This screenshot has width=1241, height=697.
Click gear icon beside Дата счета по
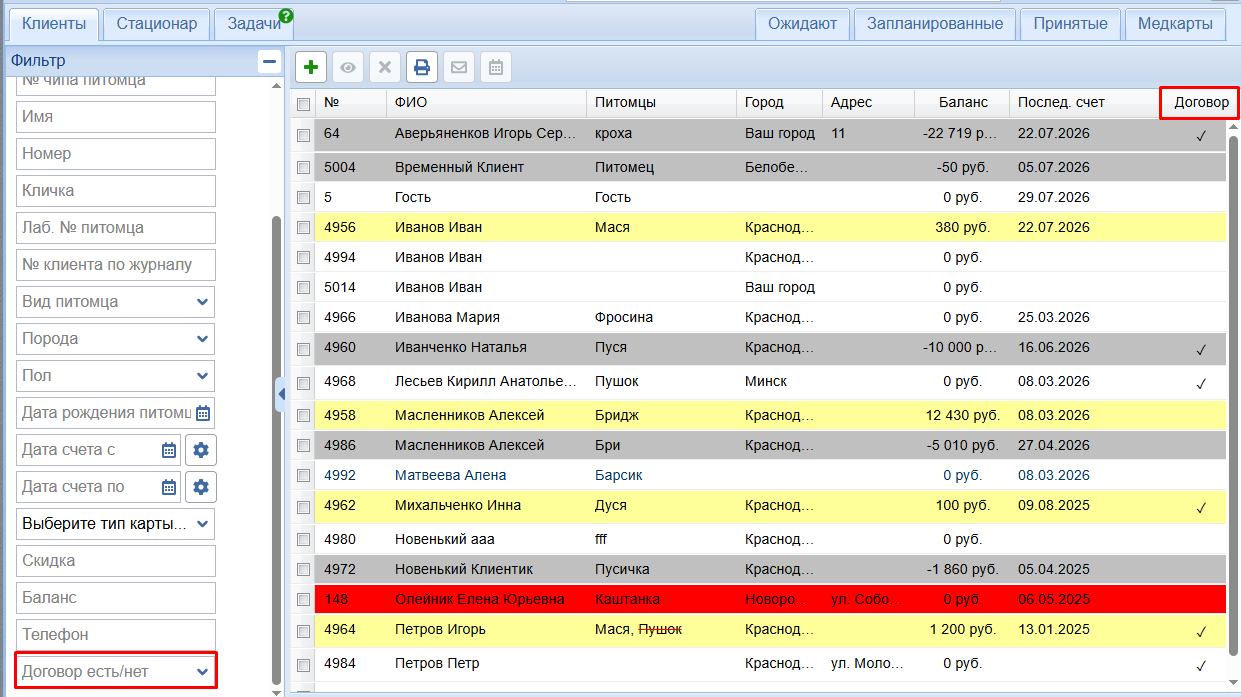(x=201, y=487)
